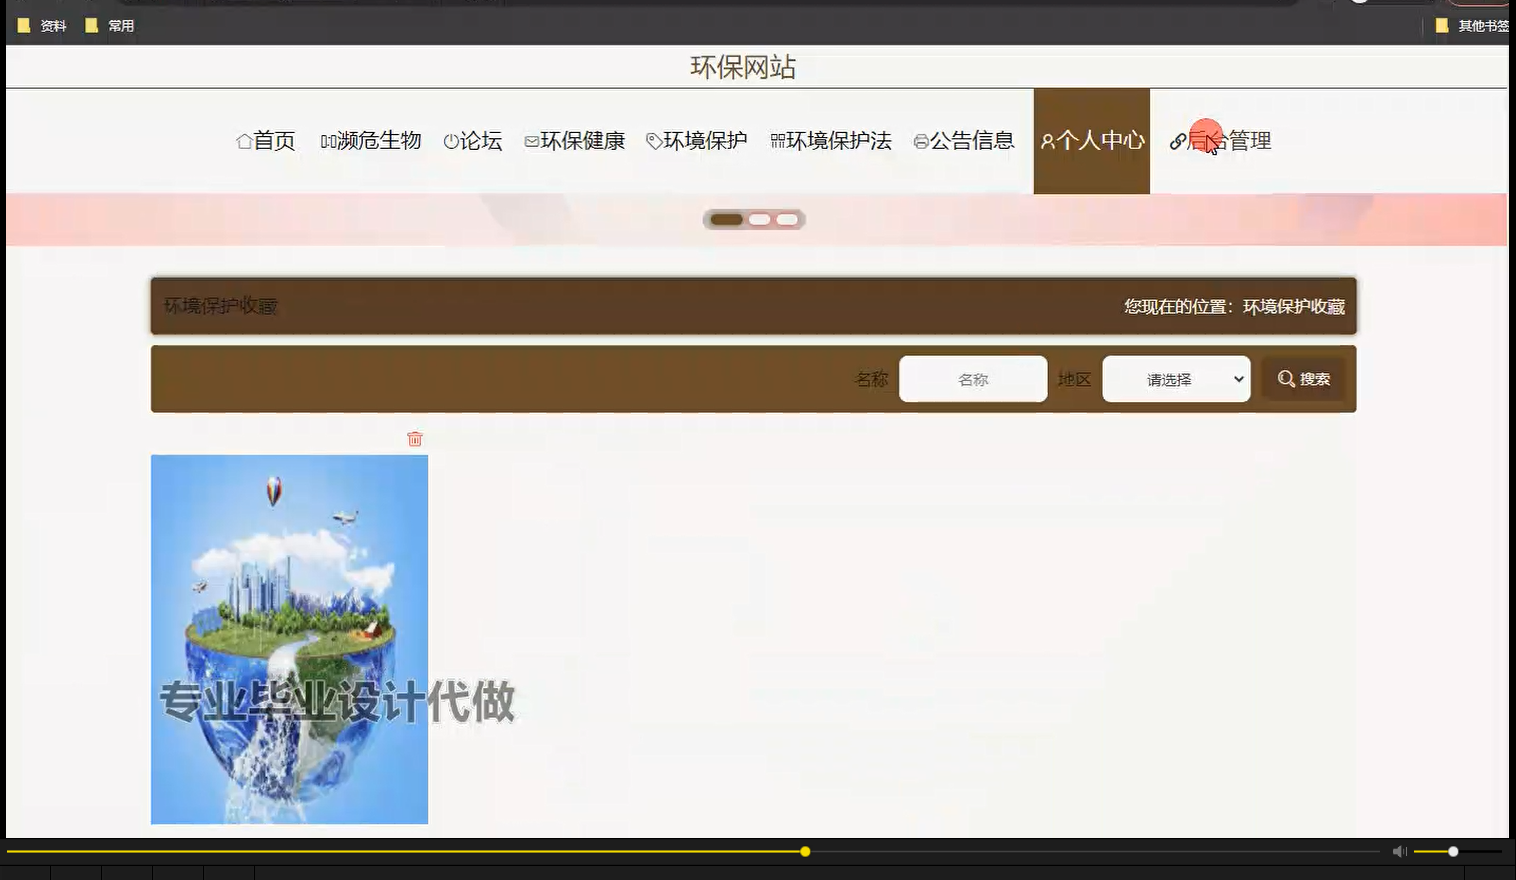This screenshot has height=880, width=1516.
Task: Switch to the 个人中心 tab
Action: point(1091,141)
